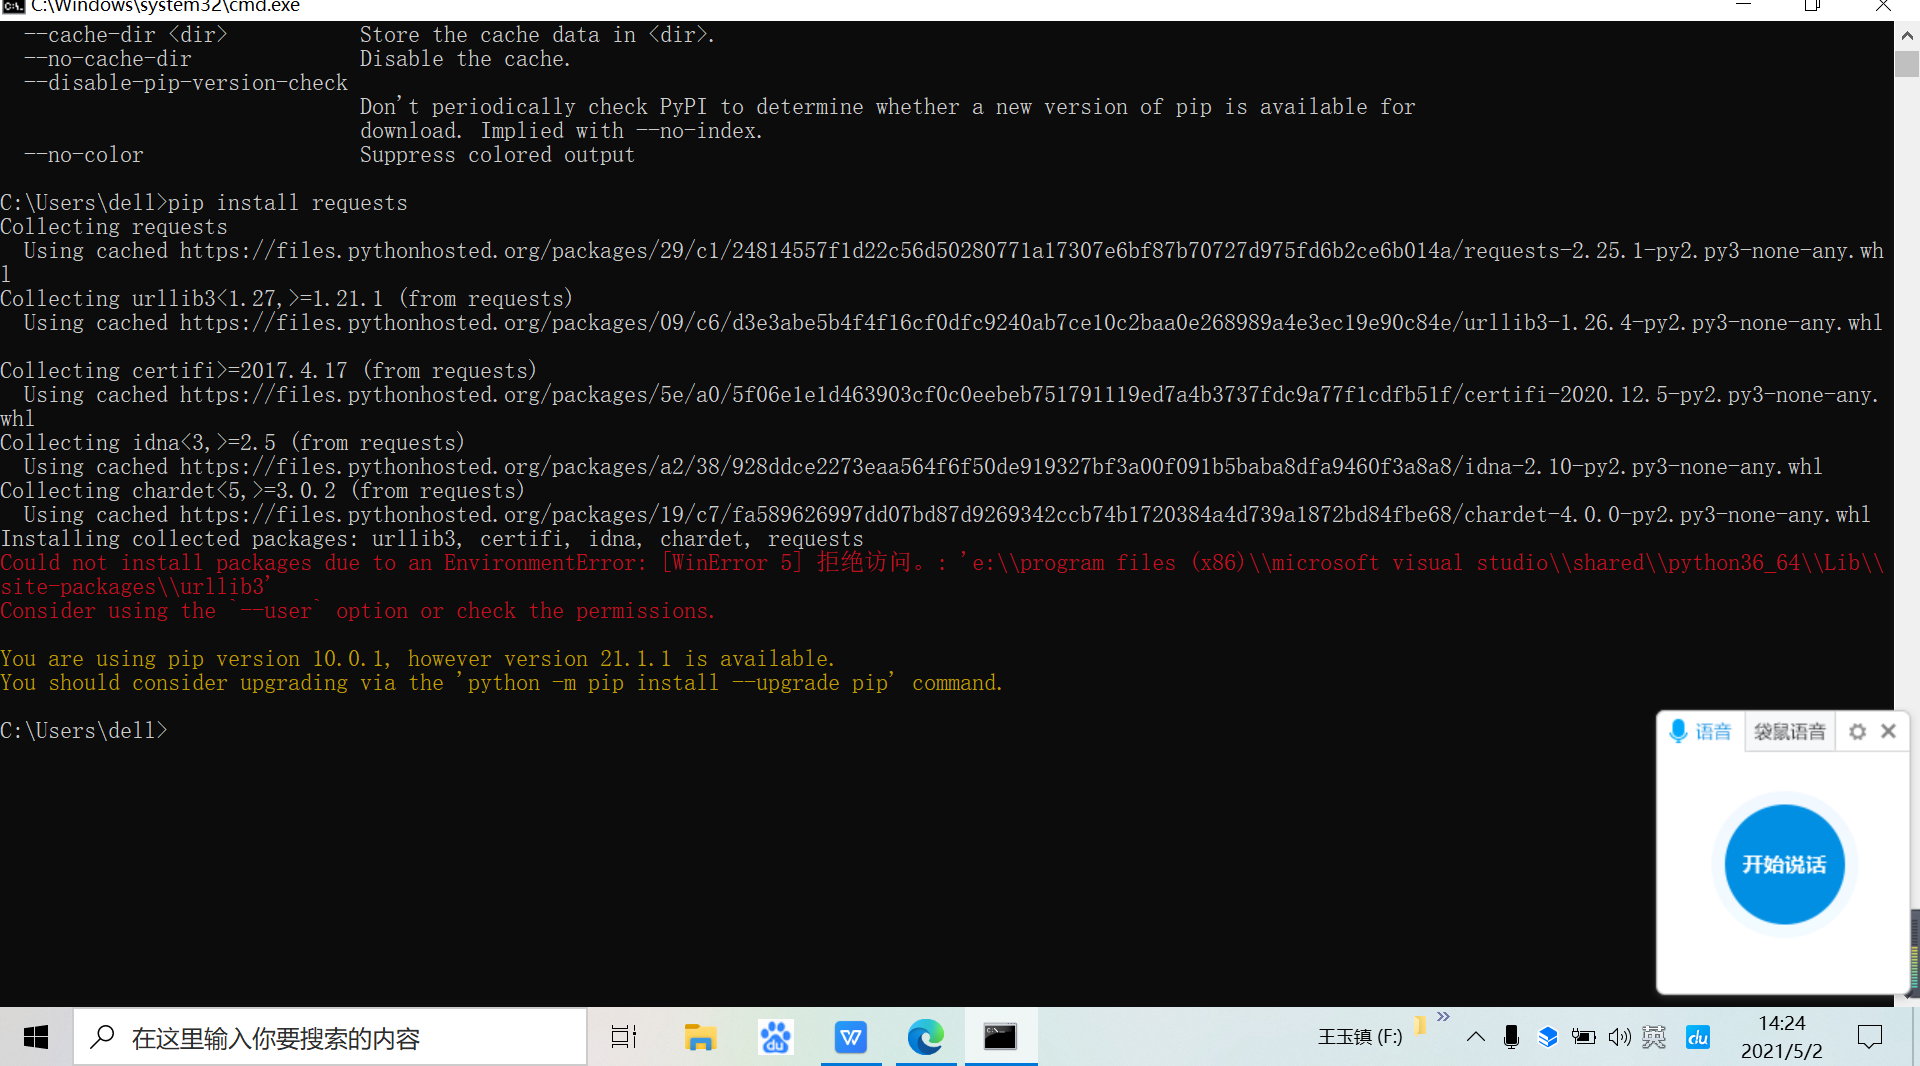The width and height of the screenshot is (1920, 1066).
Task: Toggle the 英 input language indicator
Action: (1654, 1037)
